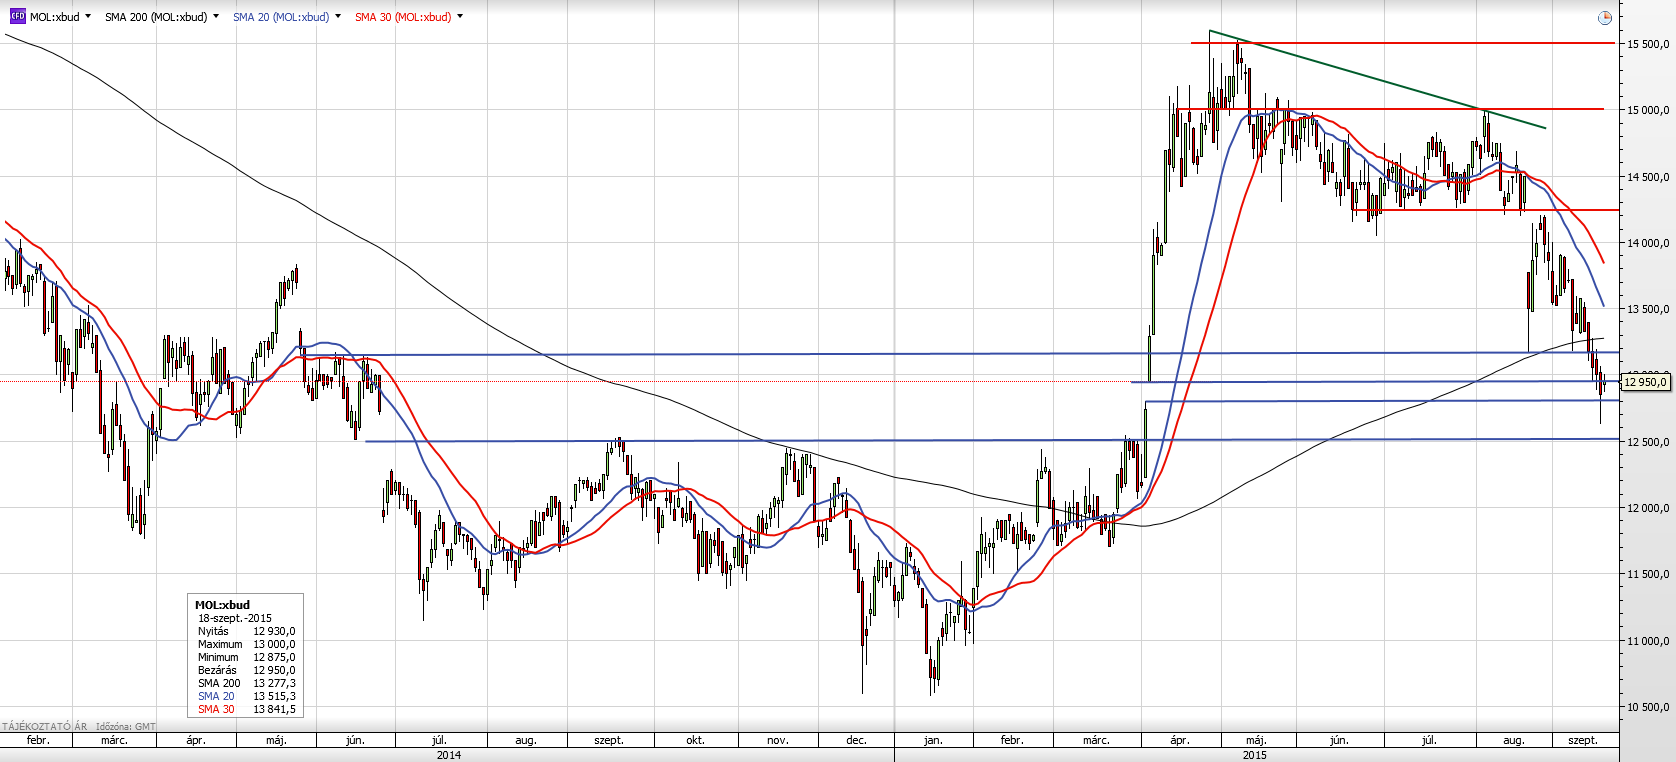Click the 2014 year label on time axis
The height and width of the screenshot is (762, 1676).
(449, 755)
